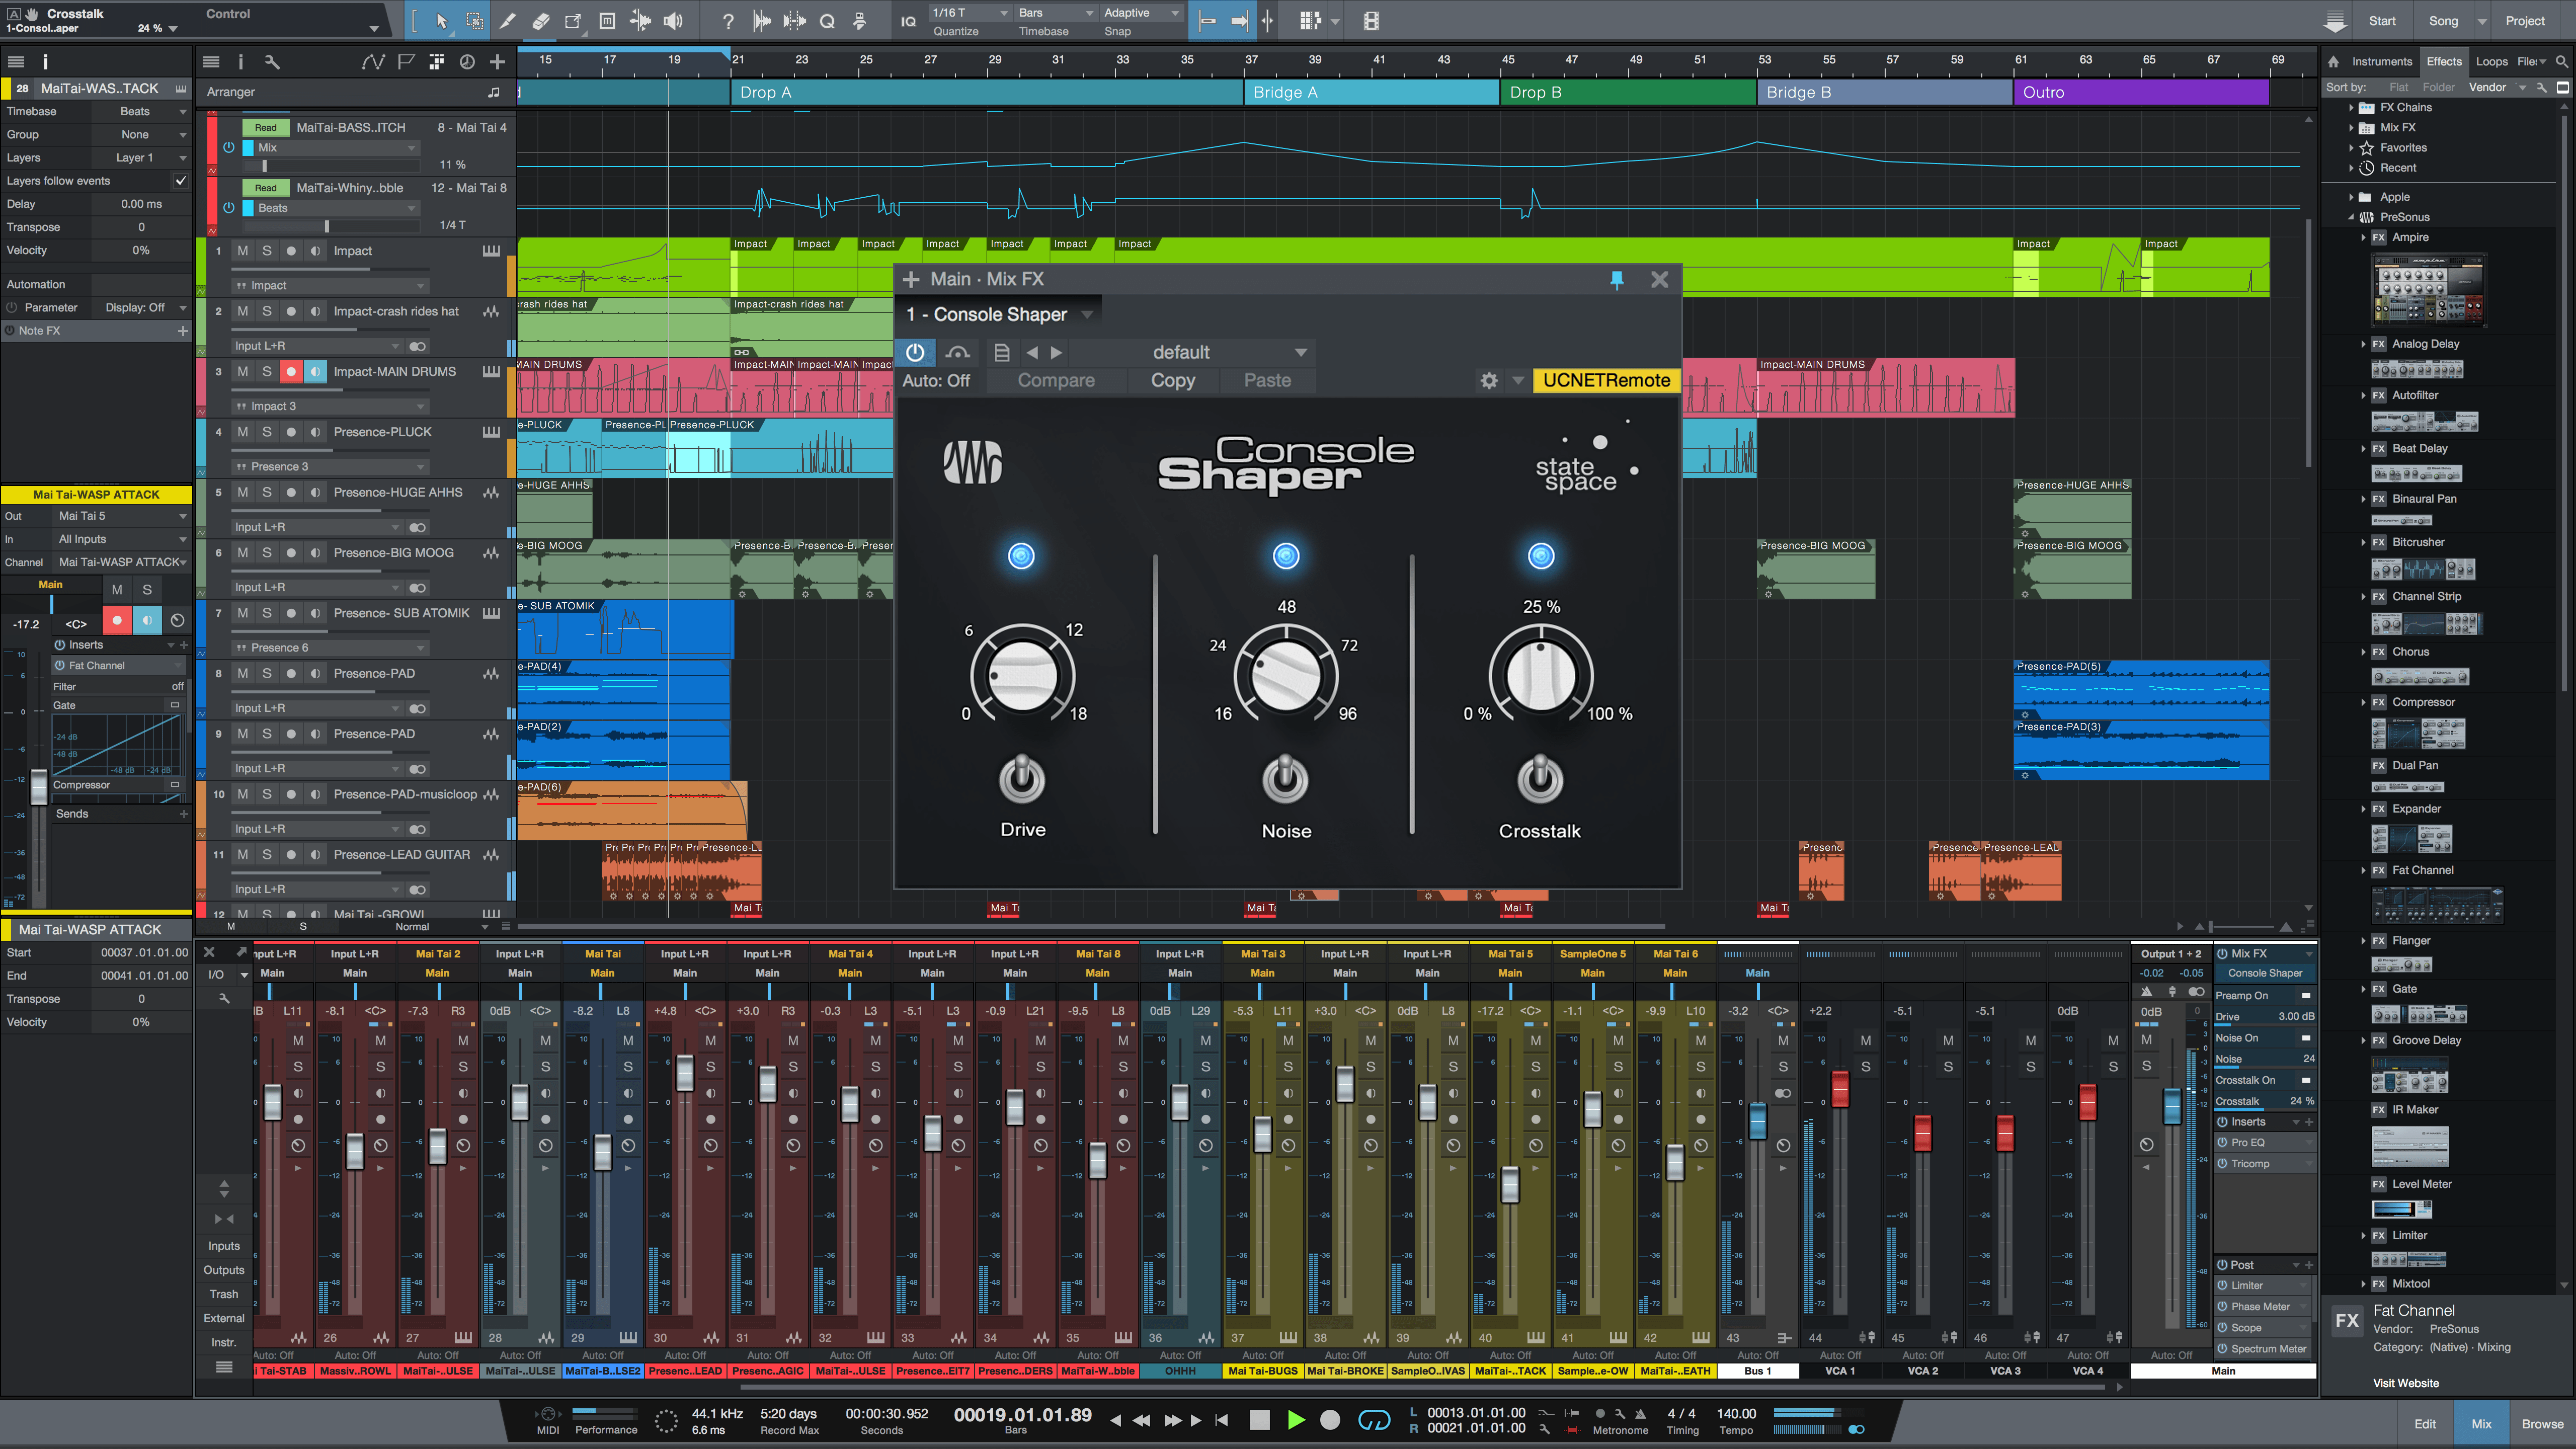Screen dimensions: 2576x1449
Task: Click the Compare button in Mix FX
Action: [x=1056, y=380]
